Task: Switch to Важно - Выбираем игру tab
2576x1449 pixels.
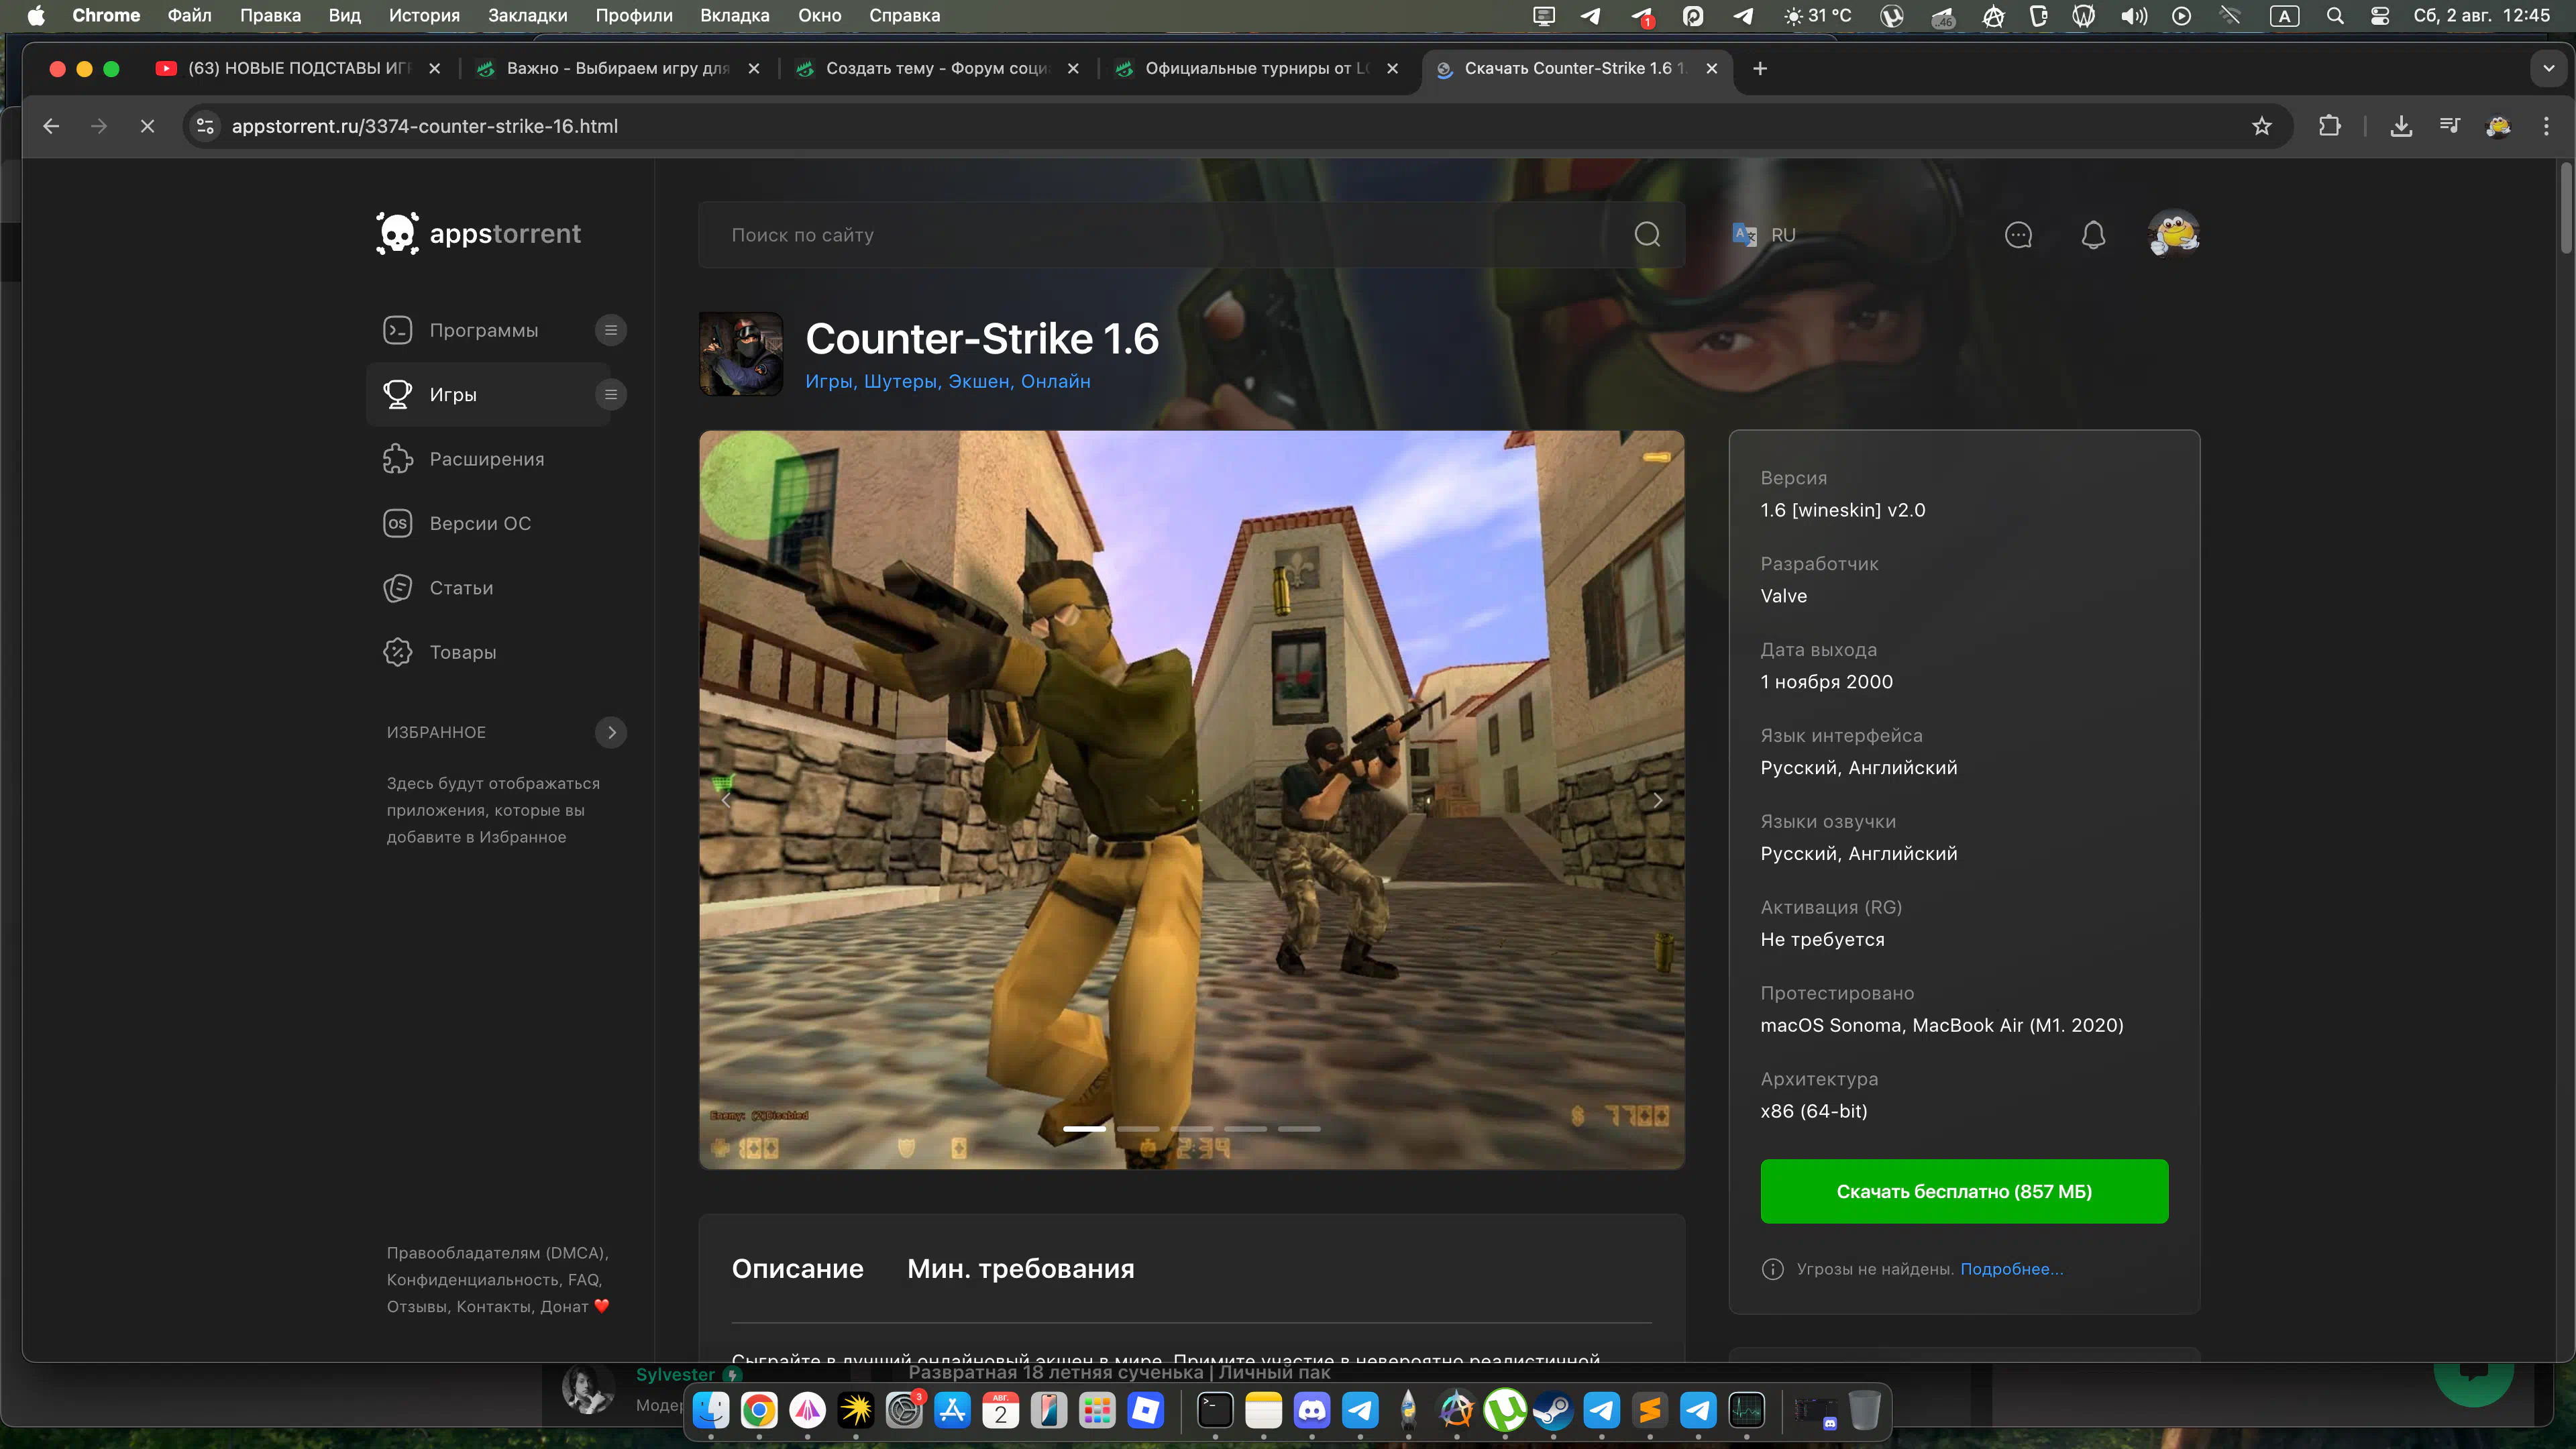Action: coord(618,68)
